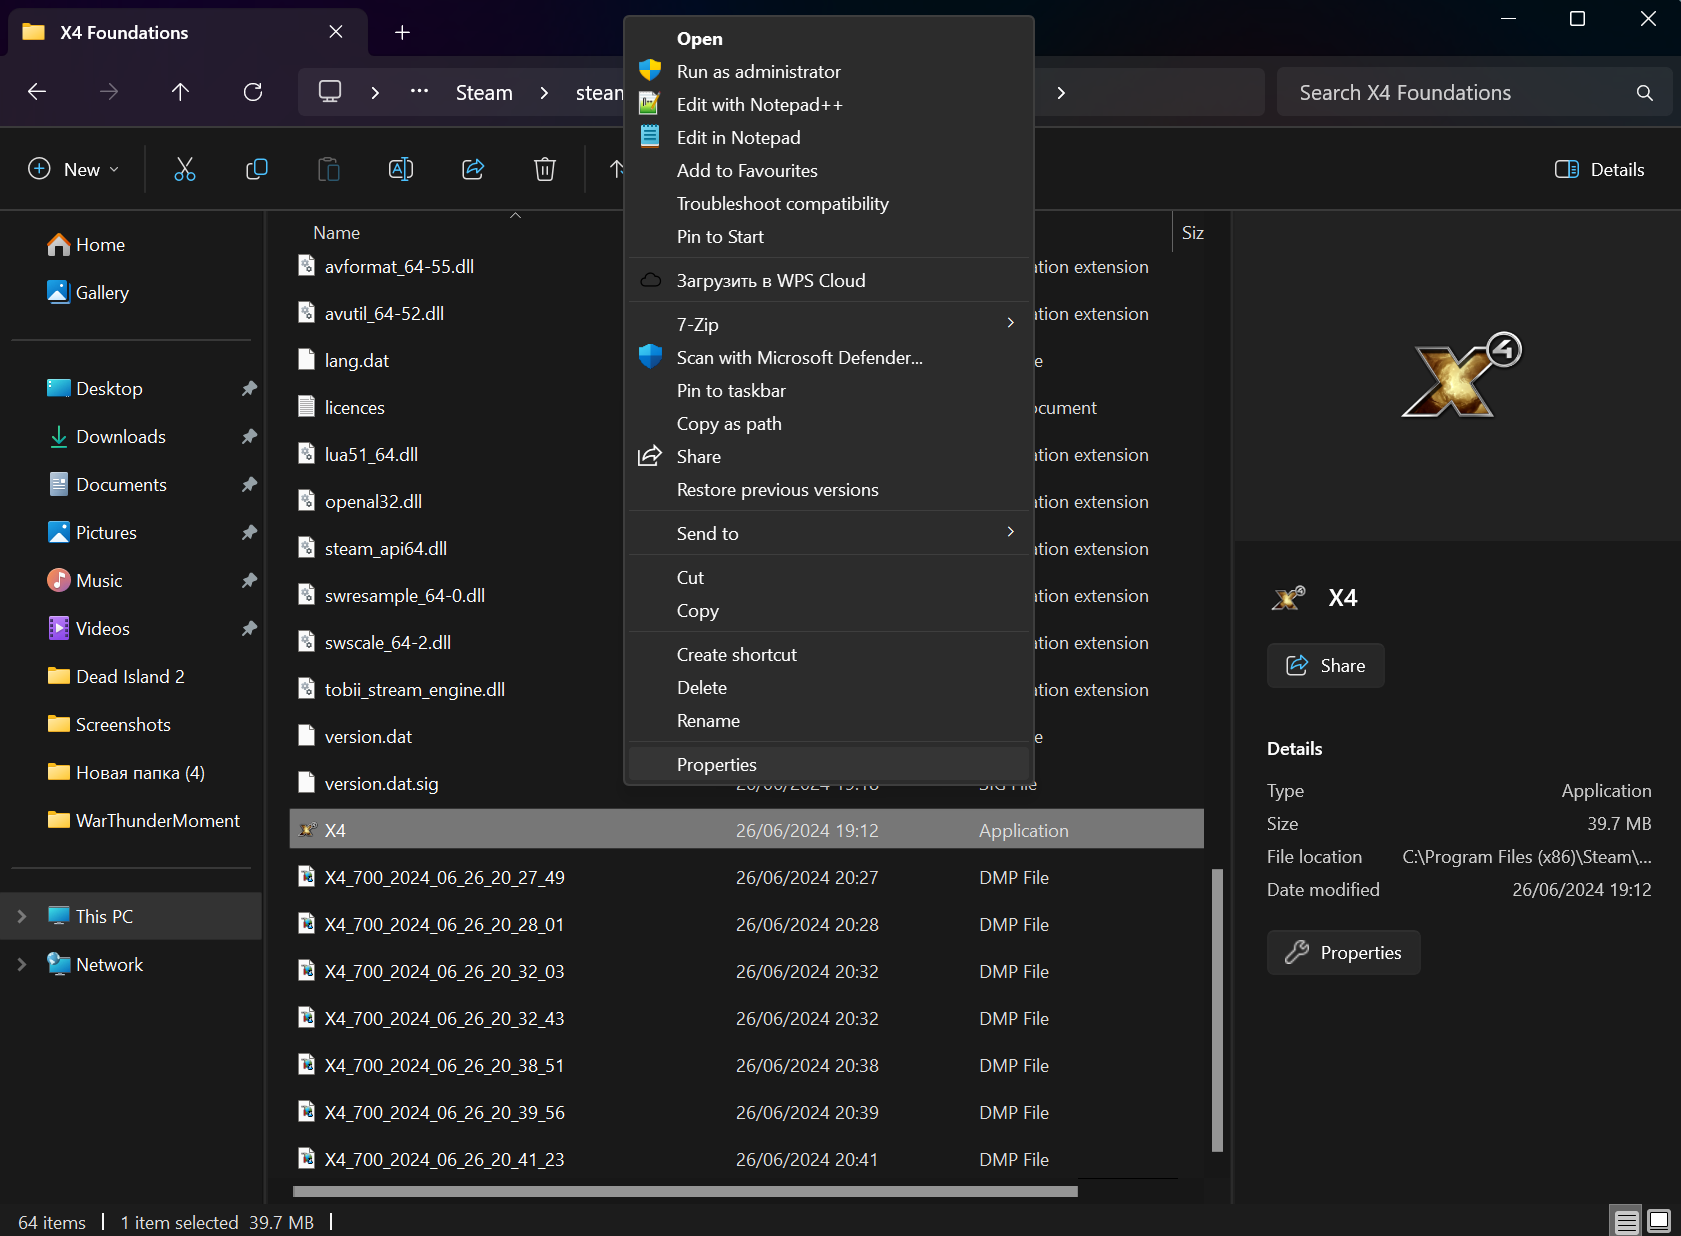Click the Refresh icon in navigation bar
The width and height of the screenshot is (1681, 1236).
(x=253, y=92)
